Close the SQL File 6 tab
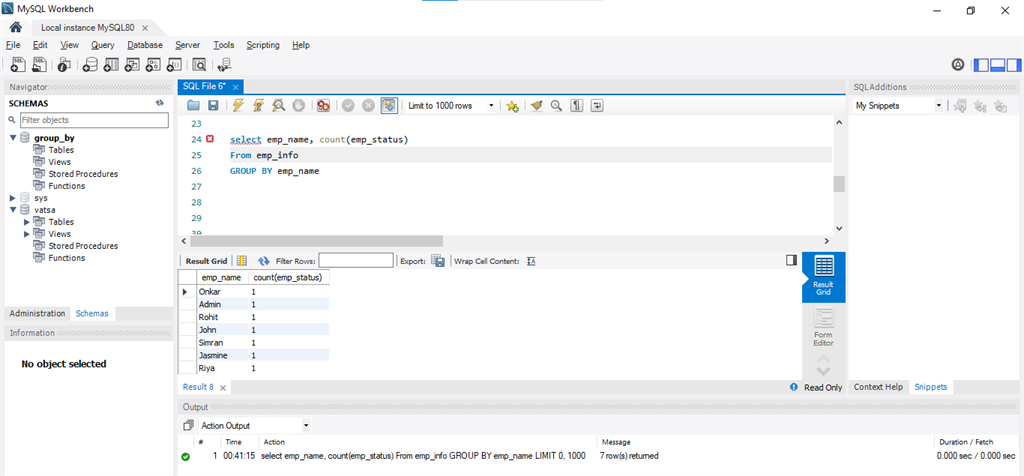 pyautogui.click(x=236, y=86)
